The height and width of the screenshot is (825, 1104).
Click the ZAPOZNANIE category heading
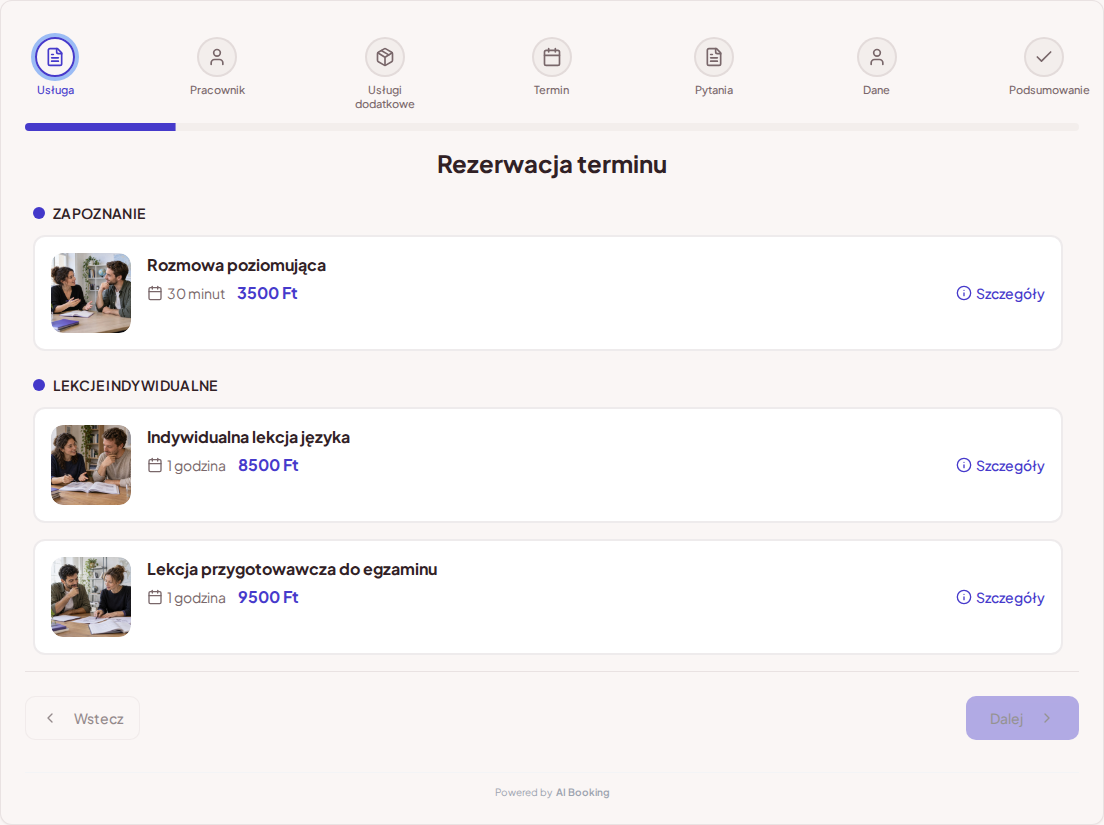click(99, 214)
